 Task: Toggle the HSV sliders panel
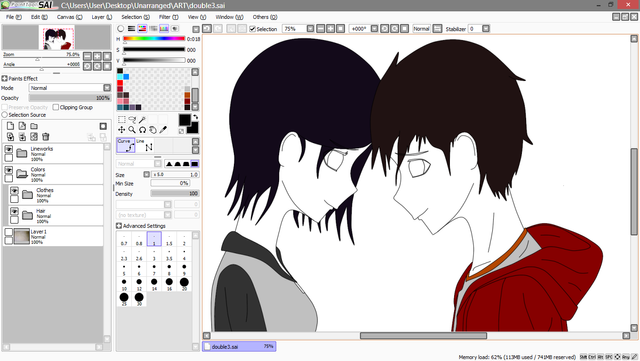click(x=142, y=29)
